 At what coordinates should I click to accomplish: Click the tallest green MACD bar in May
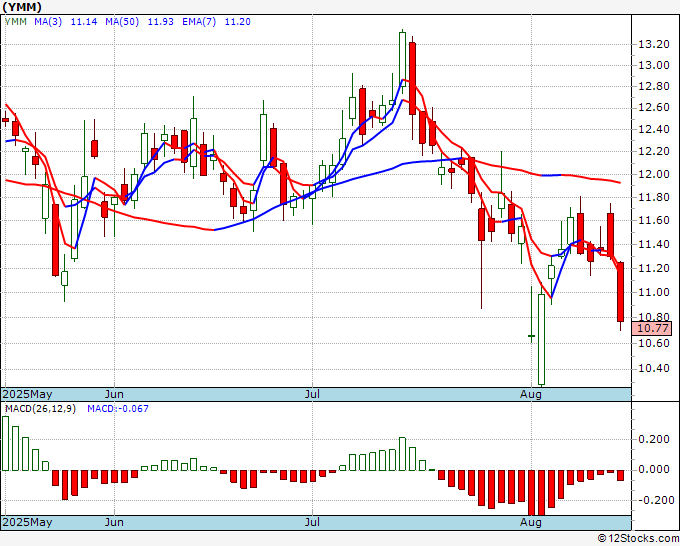click(5, 444)
